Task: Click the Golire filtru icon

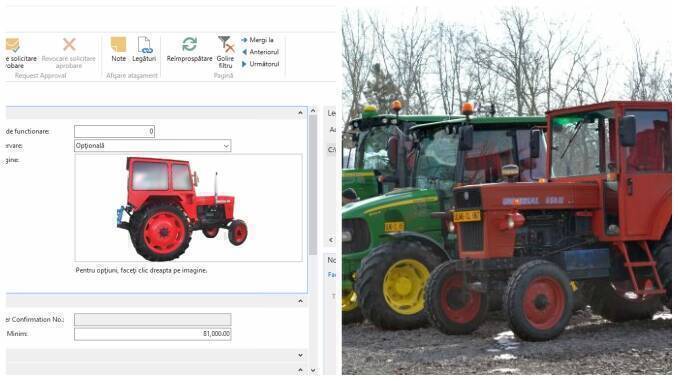Action: click(x=226, y=44)
